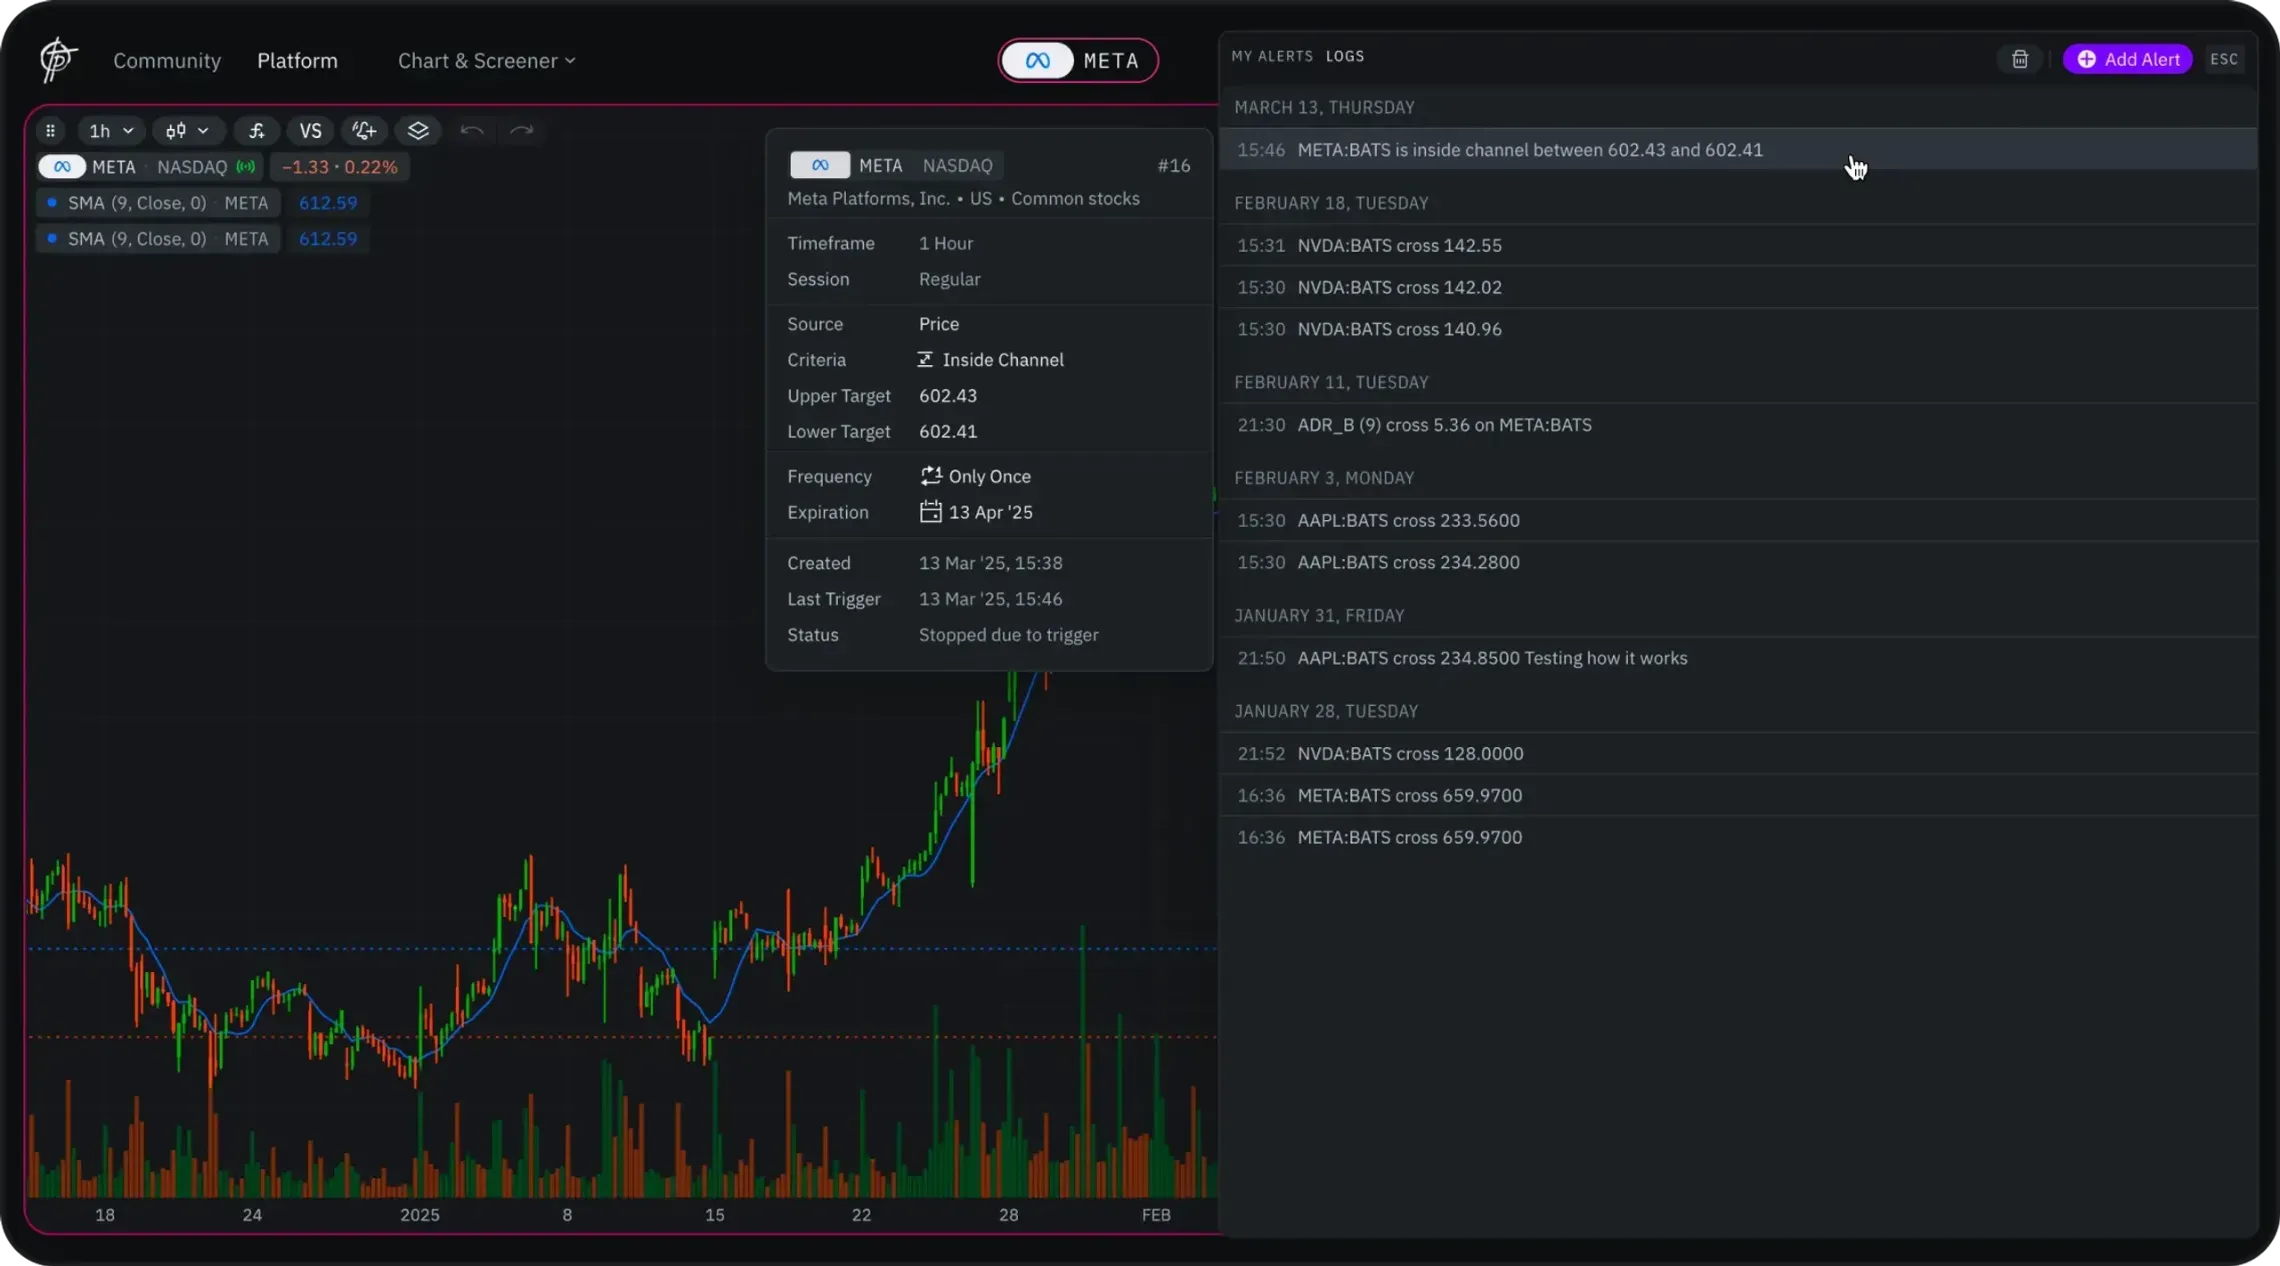
Task: Click the VS compare symbol button
Action: 310,131
